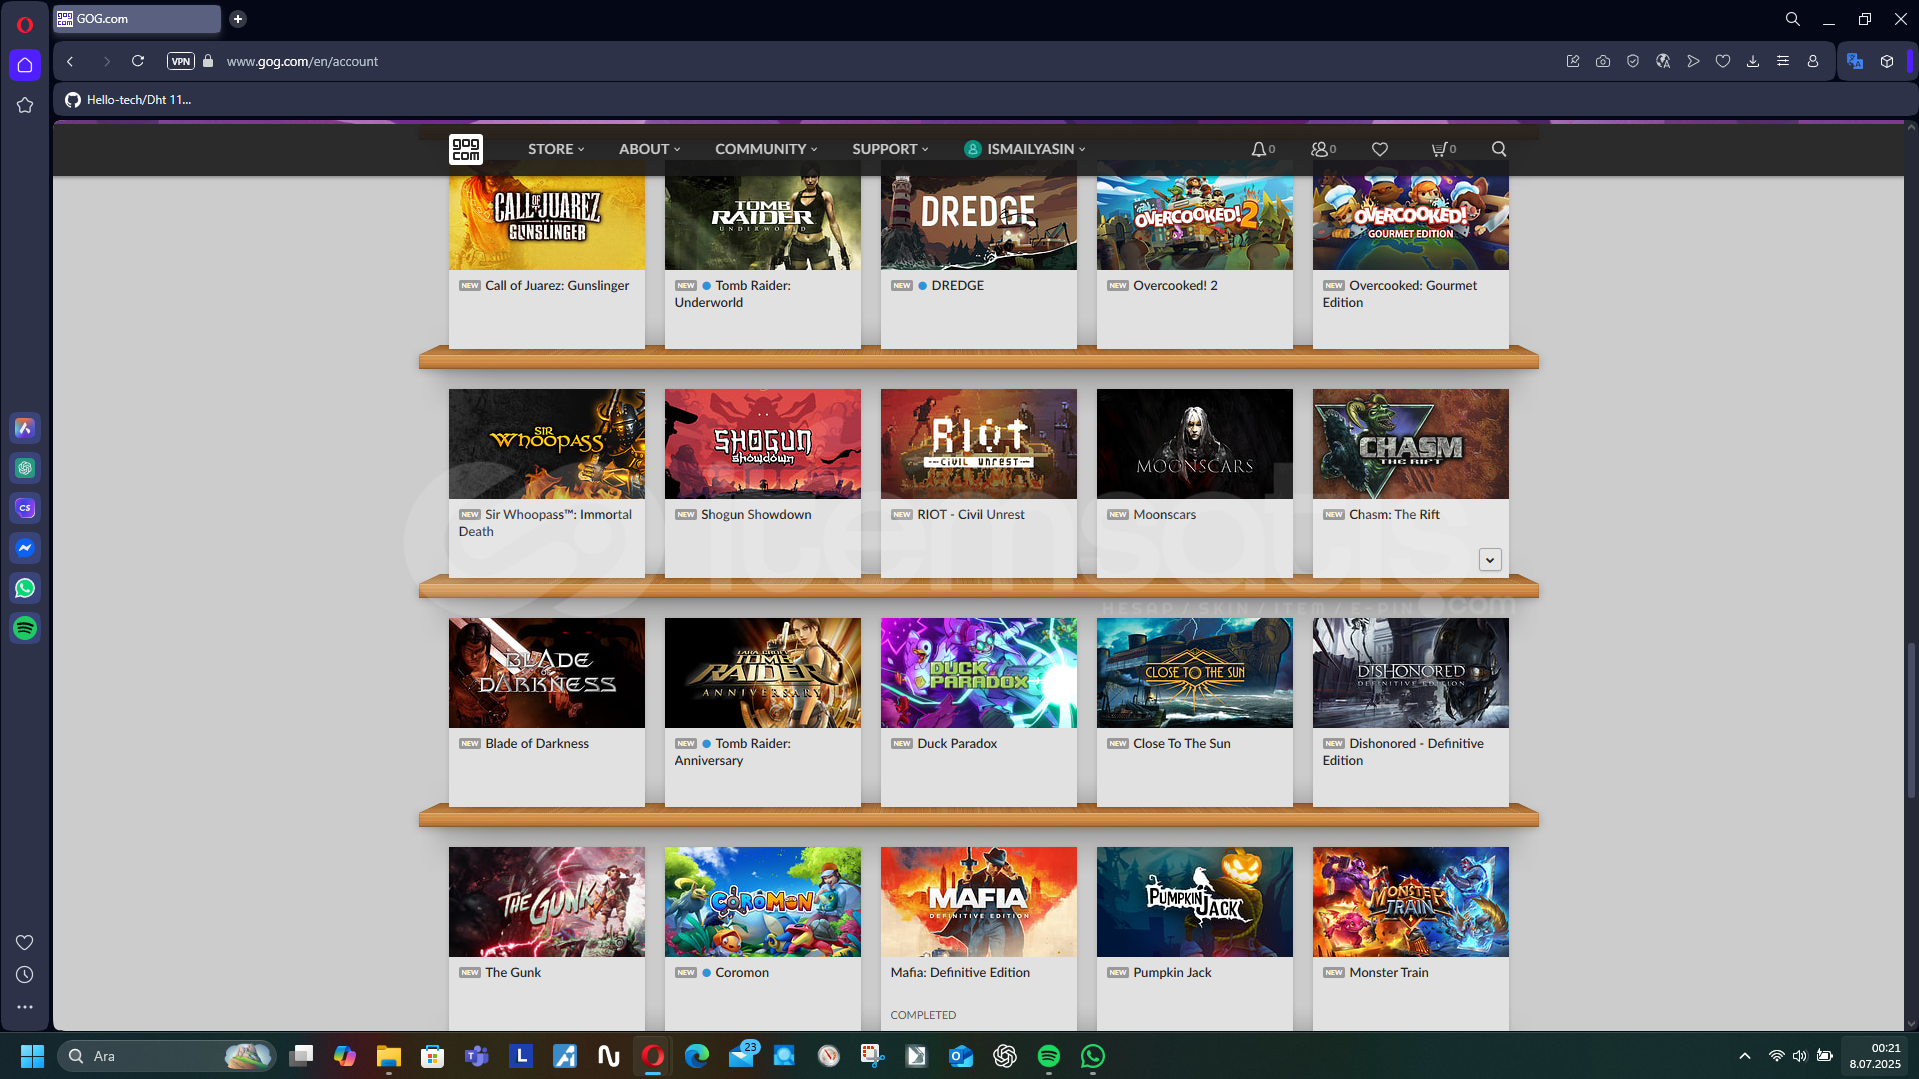Expand the STORE menu

pyautogui.click(x=556, y=149)
